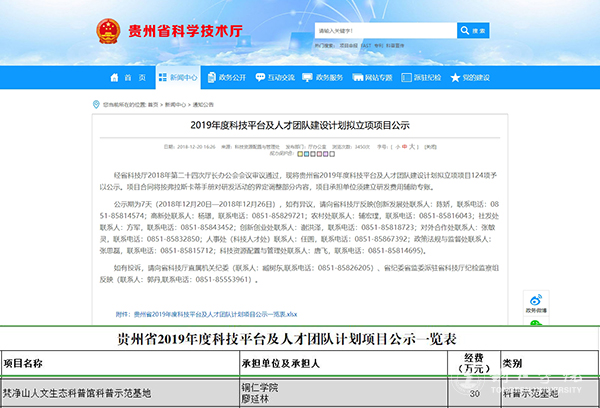The image size is (600, 408).
Task: Open the Weibo icon on right sidebar
Action: tap(536, 298)
